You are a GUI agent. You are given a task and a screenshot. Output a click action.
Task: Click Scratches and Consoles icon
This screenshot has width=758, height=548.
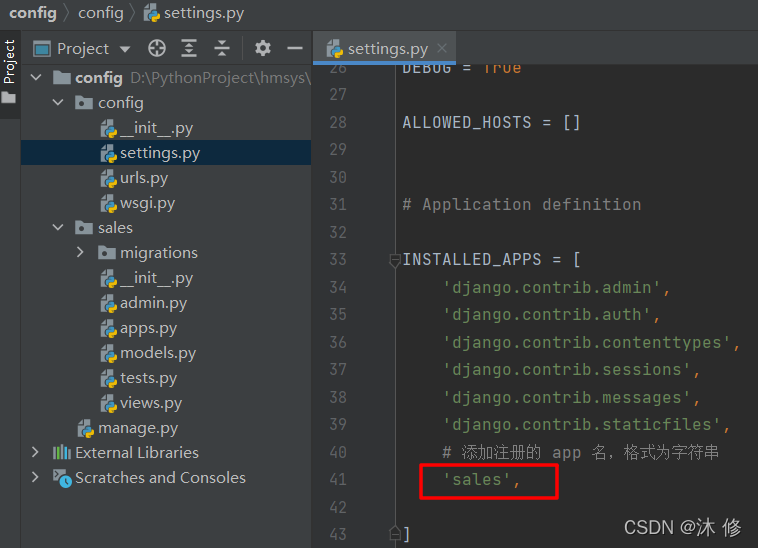62,478
